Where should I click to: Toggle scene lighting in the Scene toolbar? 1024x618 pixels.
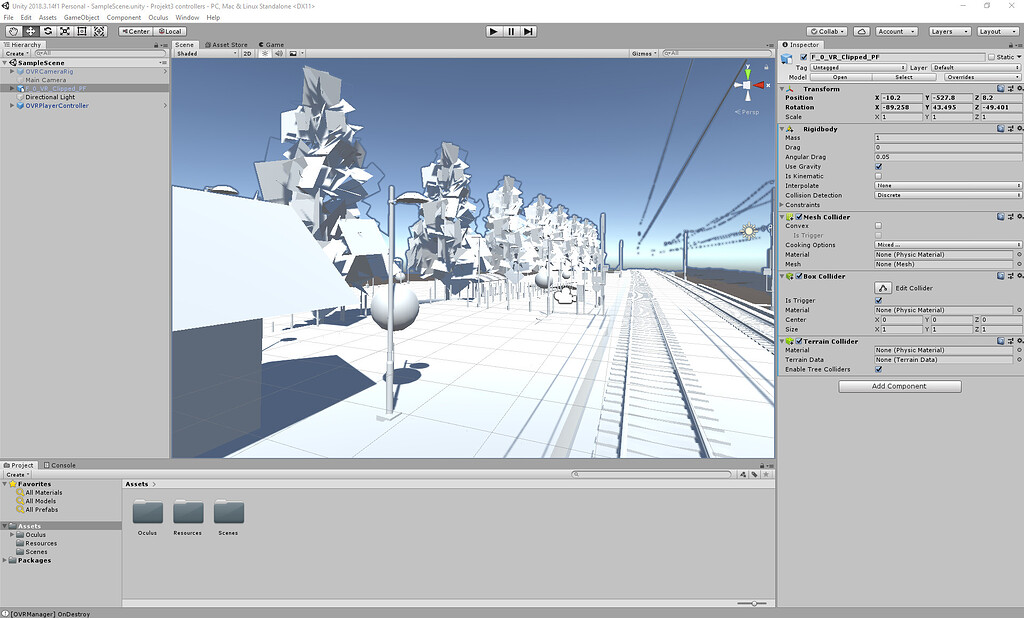coord(266,54)
